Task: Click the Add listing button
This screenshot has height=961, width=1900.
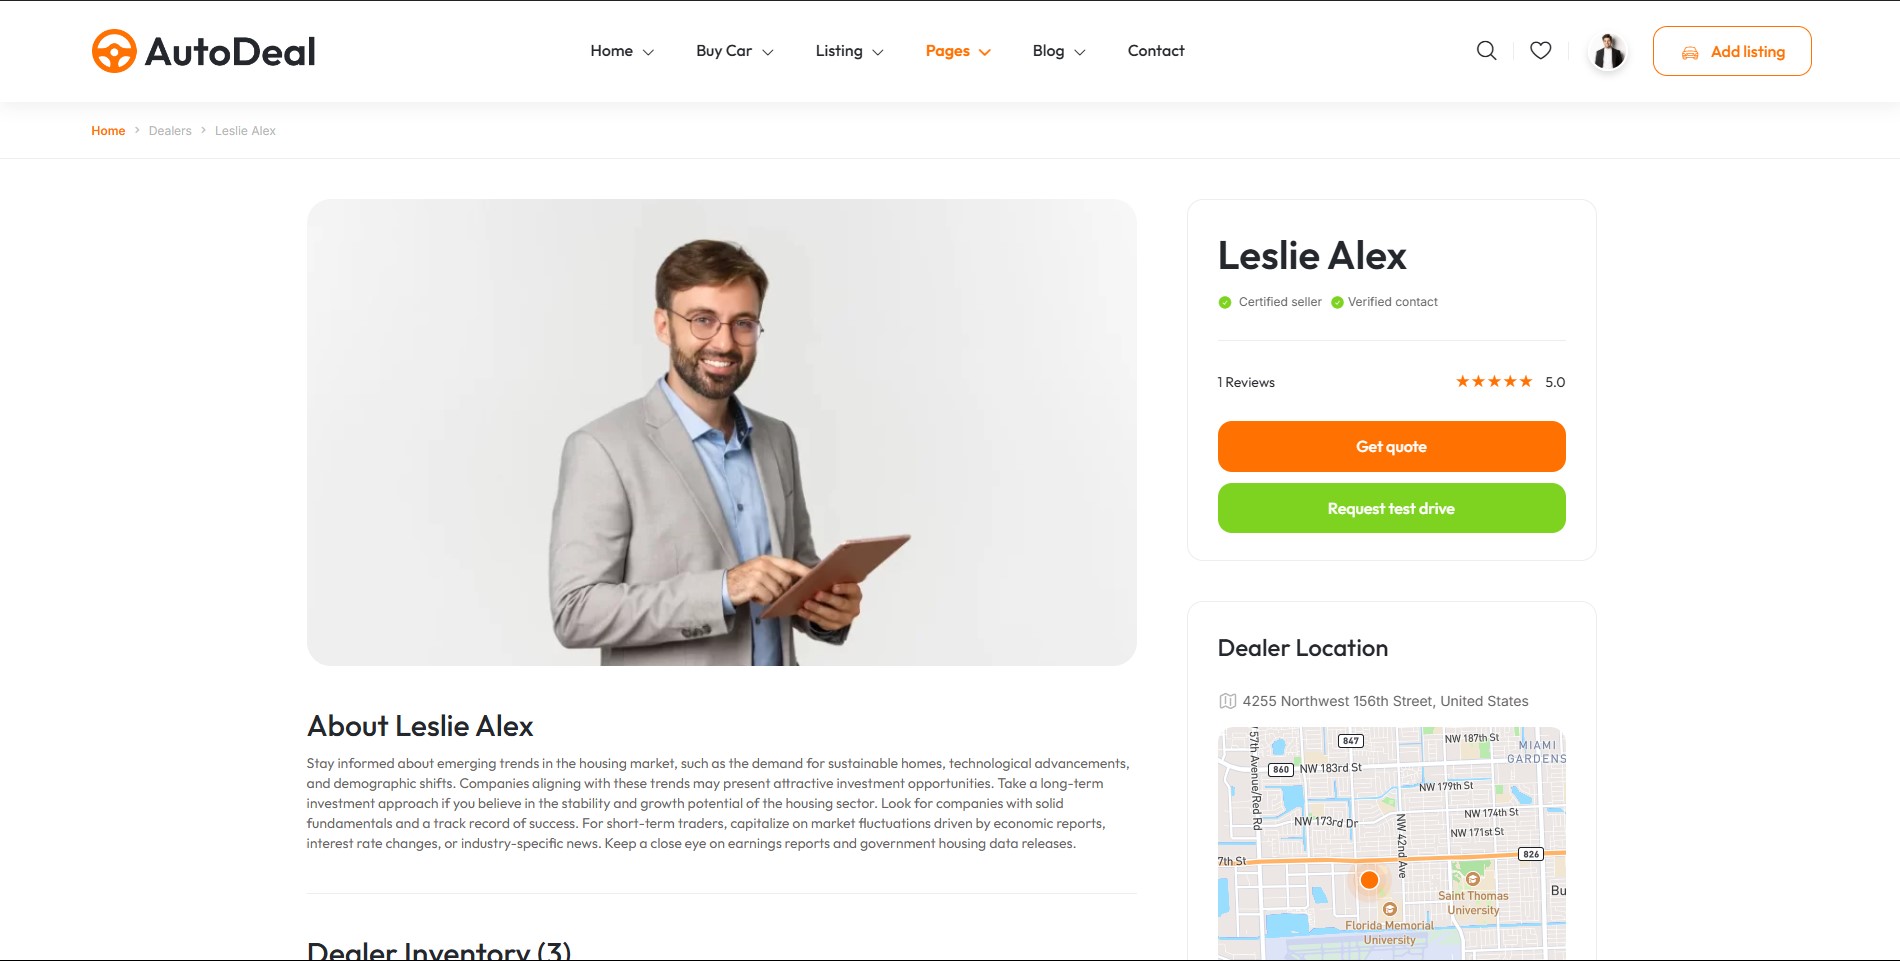Action: point(1732,51)
